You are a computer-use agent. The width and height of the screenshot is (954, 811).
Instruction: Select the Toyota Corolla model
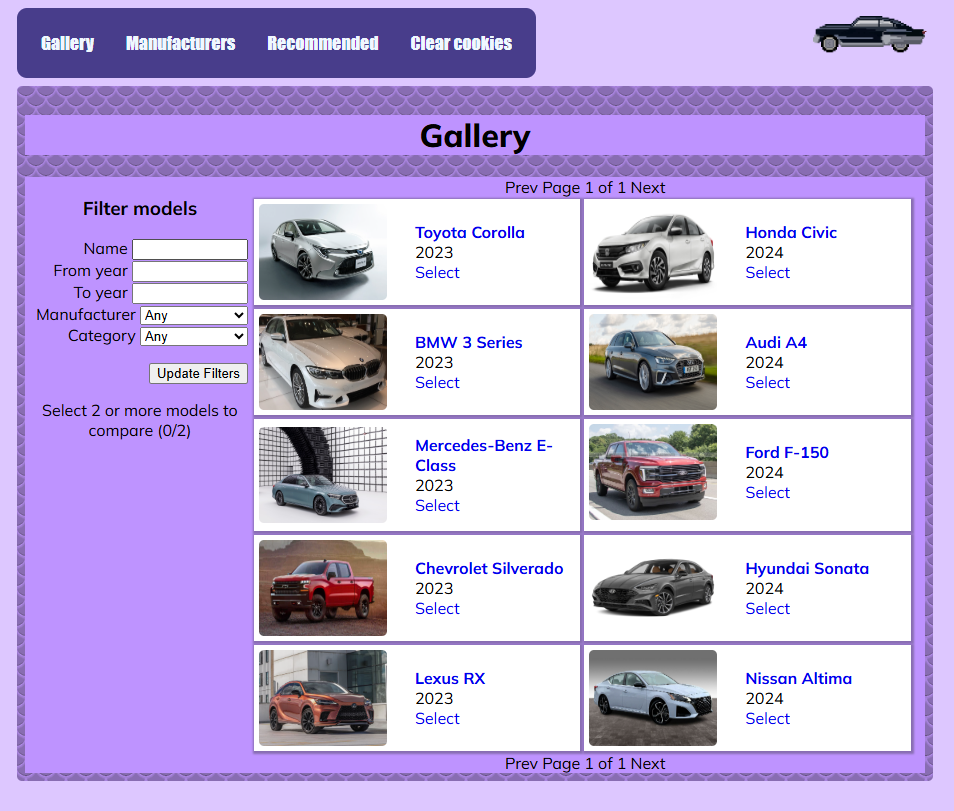pyautogui.click(x=437, y=272)
